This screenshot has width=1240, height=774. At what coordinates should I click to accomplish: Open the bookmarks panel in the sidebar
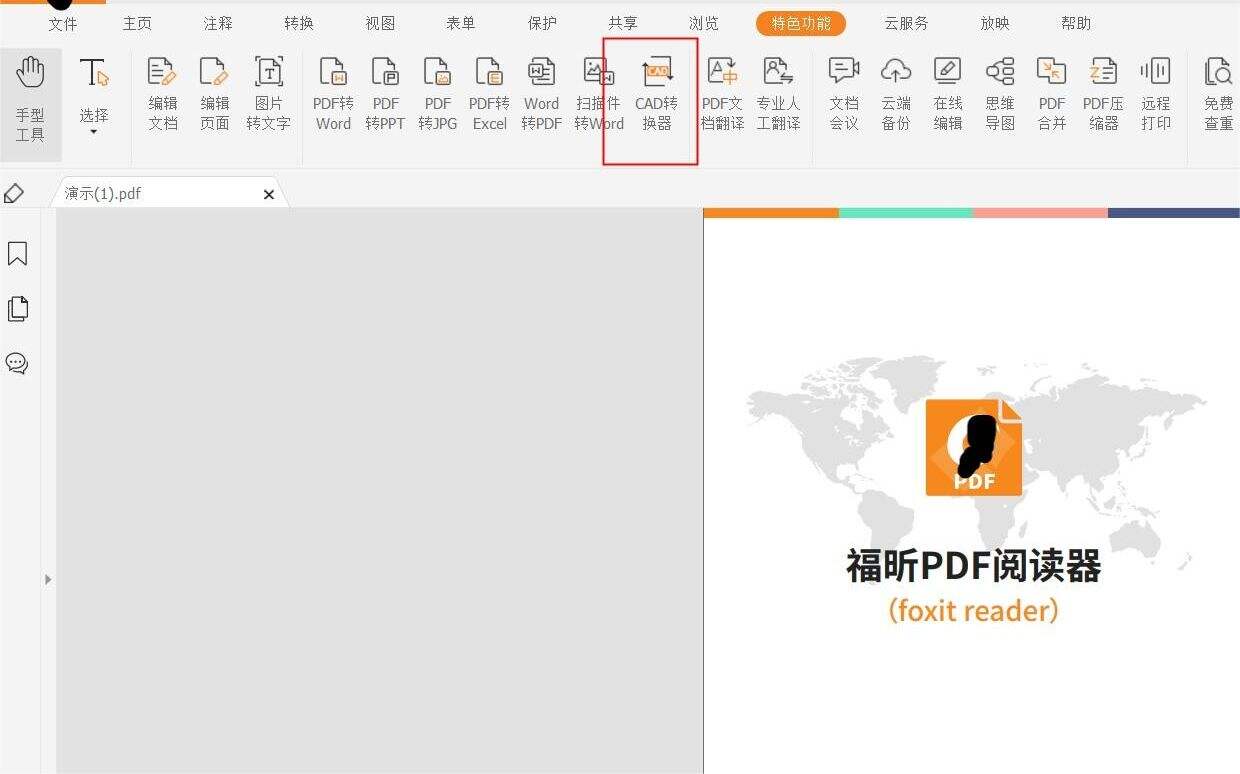coord(17,253)
